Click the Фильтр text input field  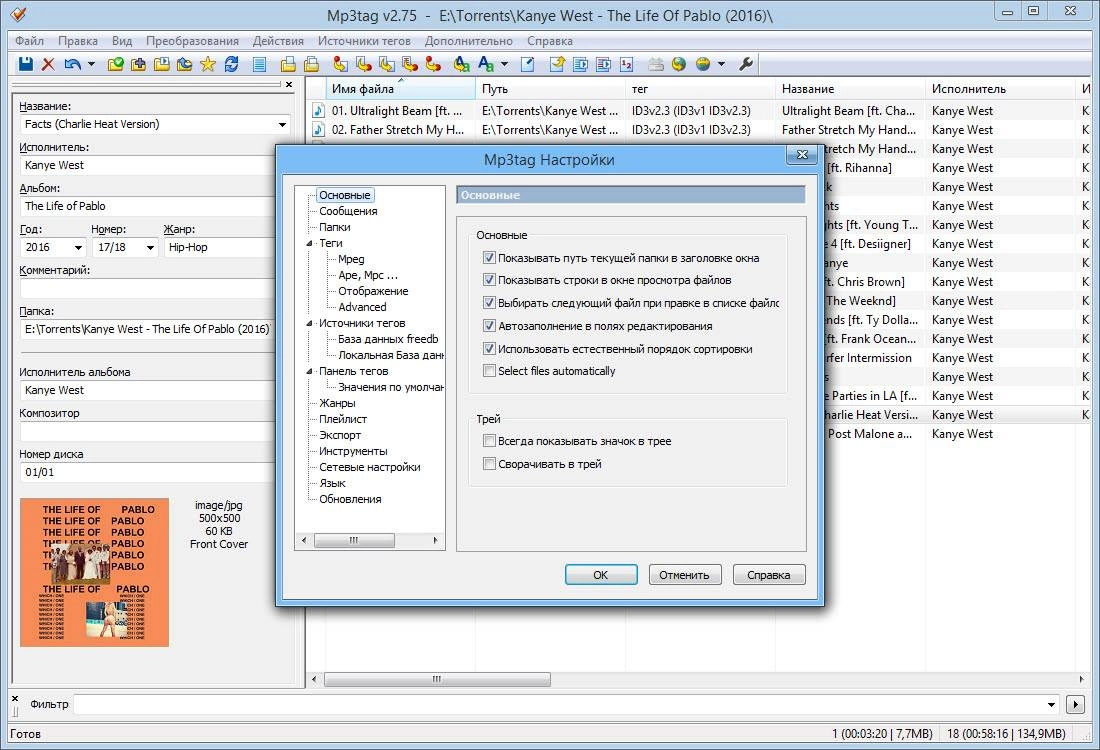pyautogui.click(x=559, y=704)
